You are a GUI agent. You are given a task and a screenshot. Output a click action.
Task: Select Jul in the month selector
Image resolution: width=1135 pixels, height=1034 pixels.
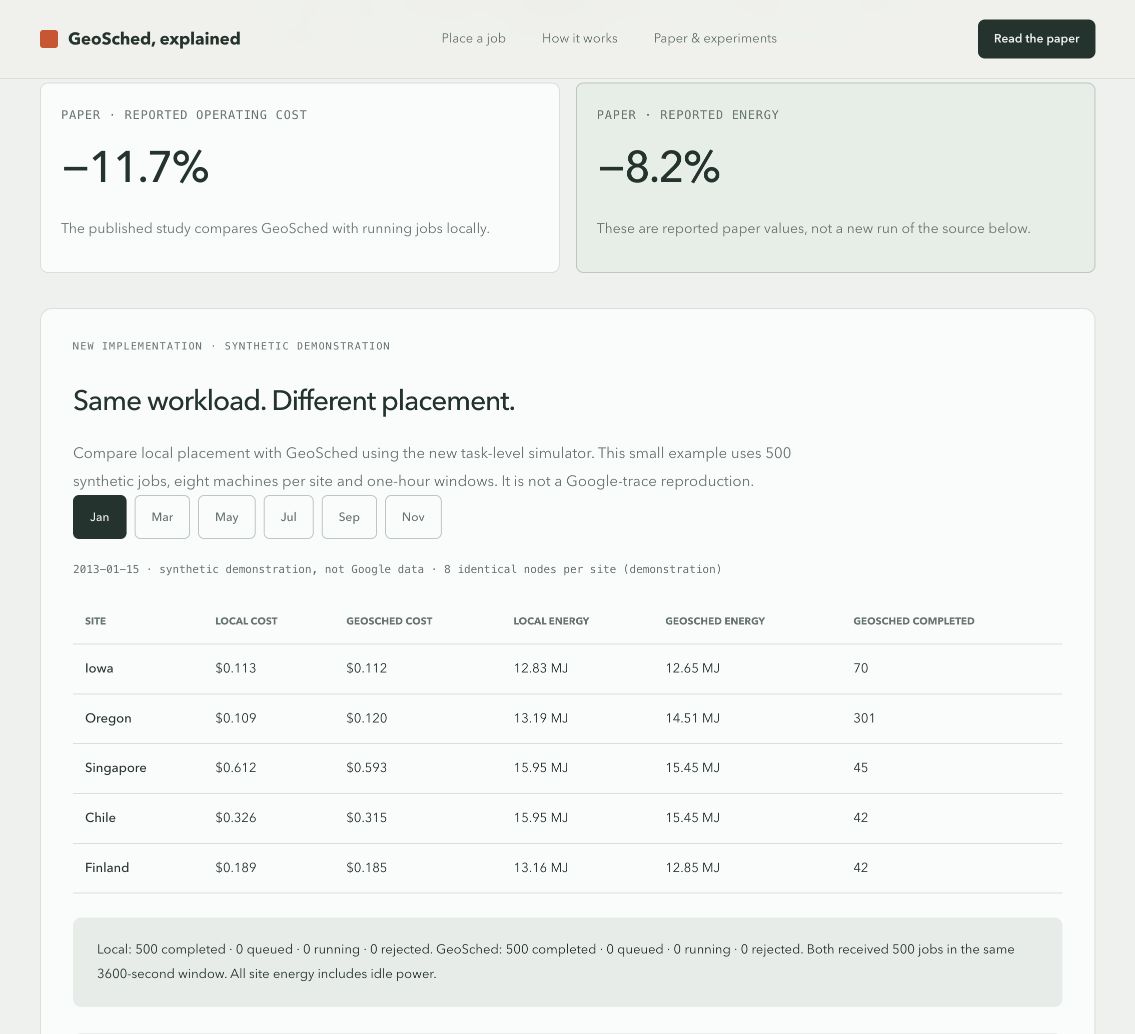coord(289,517)
